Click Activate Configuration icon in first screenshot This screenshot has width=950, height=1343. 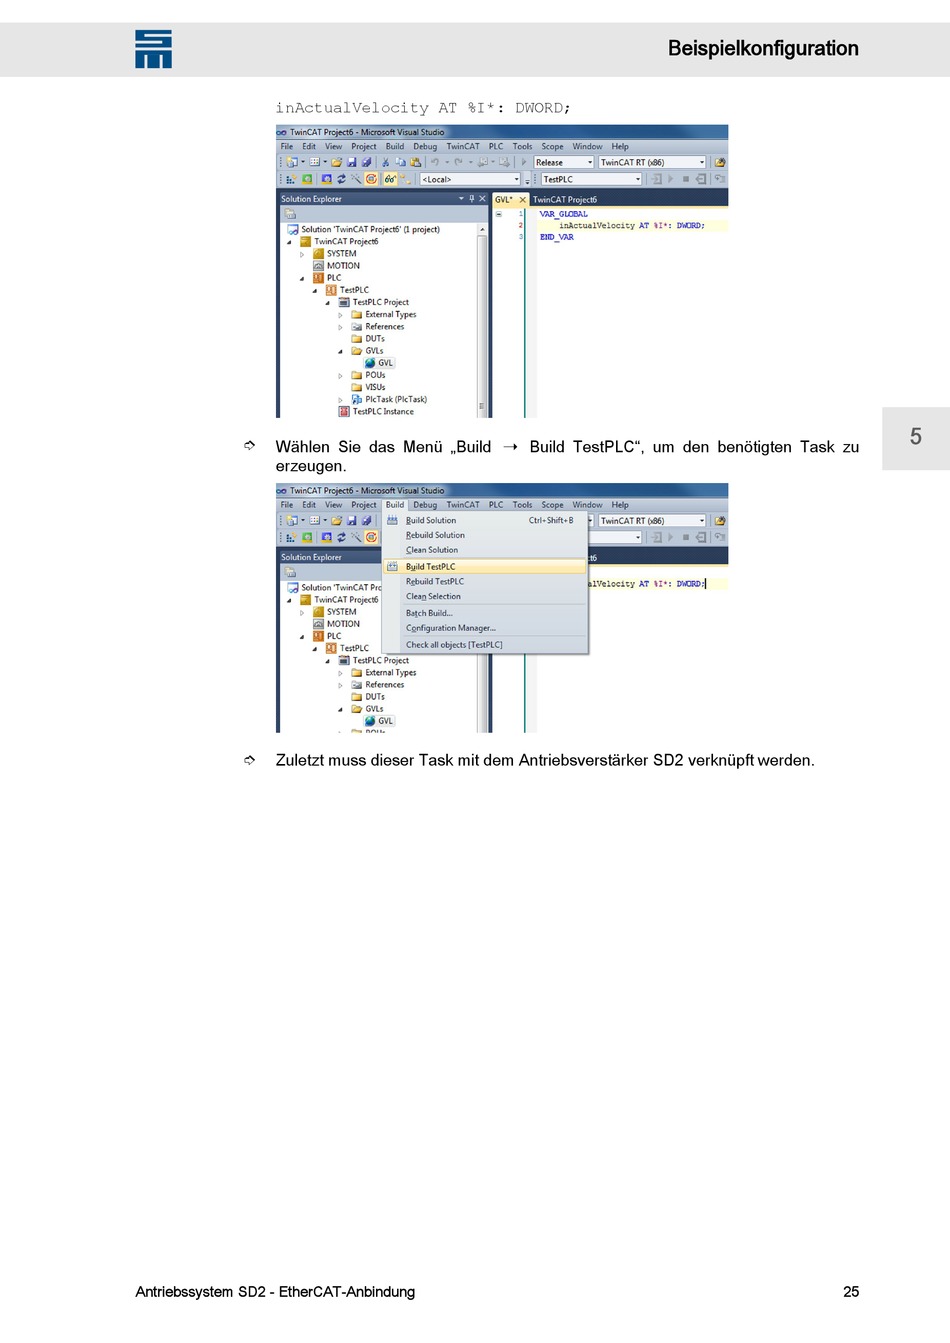coord(290,179)
